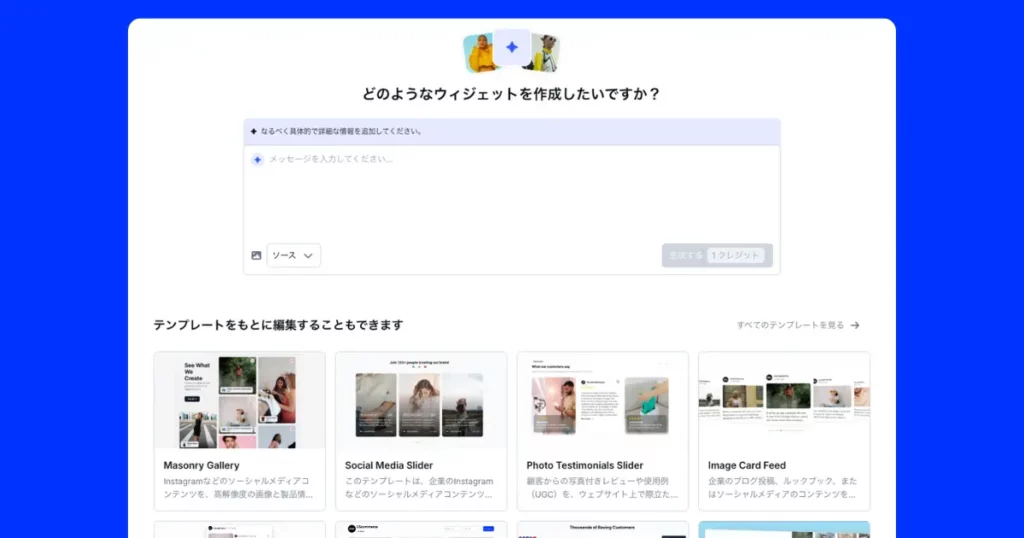This screenshot has width=1024, height=538.
Task: Select the Masonry Gallery template thumbnail
Action: click(240, 401)
